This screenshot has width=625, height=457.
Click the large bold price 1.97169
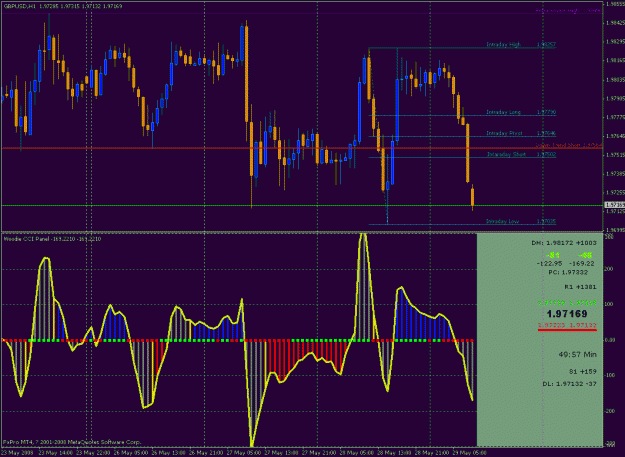click(x=567, y=314)
